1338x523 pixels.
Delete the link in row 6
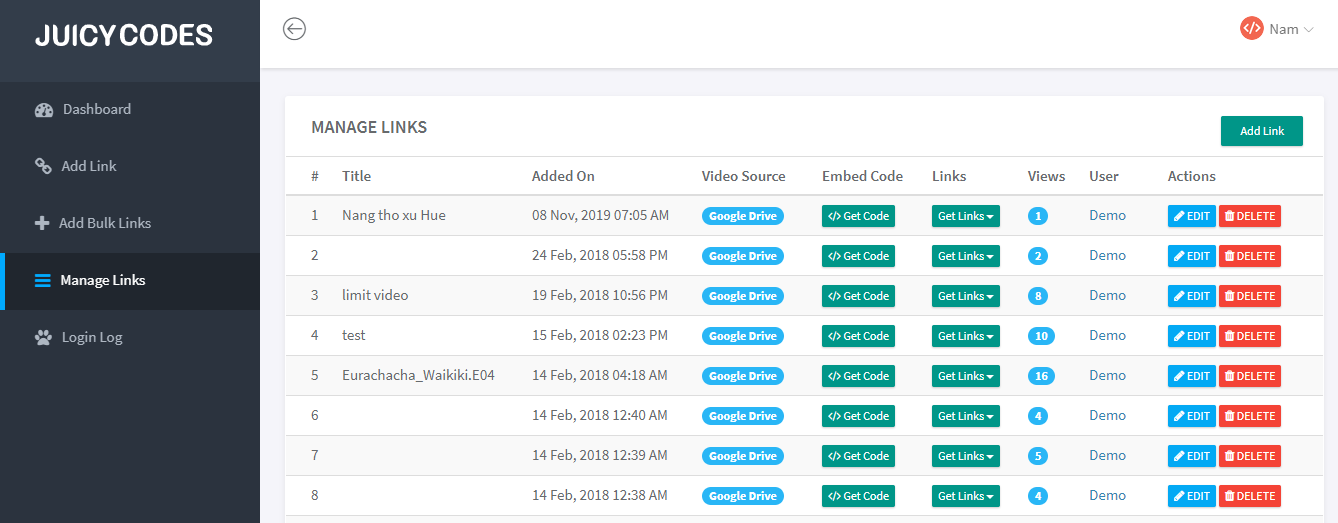coord(1250,416)
